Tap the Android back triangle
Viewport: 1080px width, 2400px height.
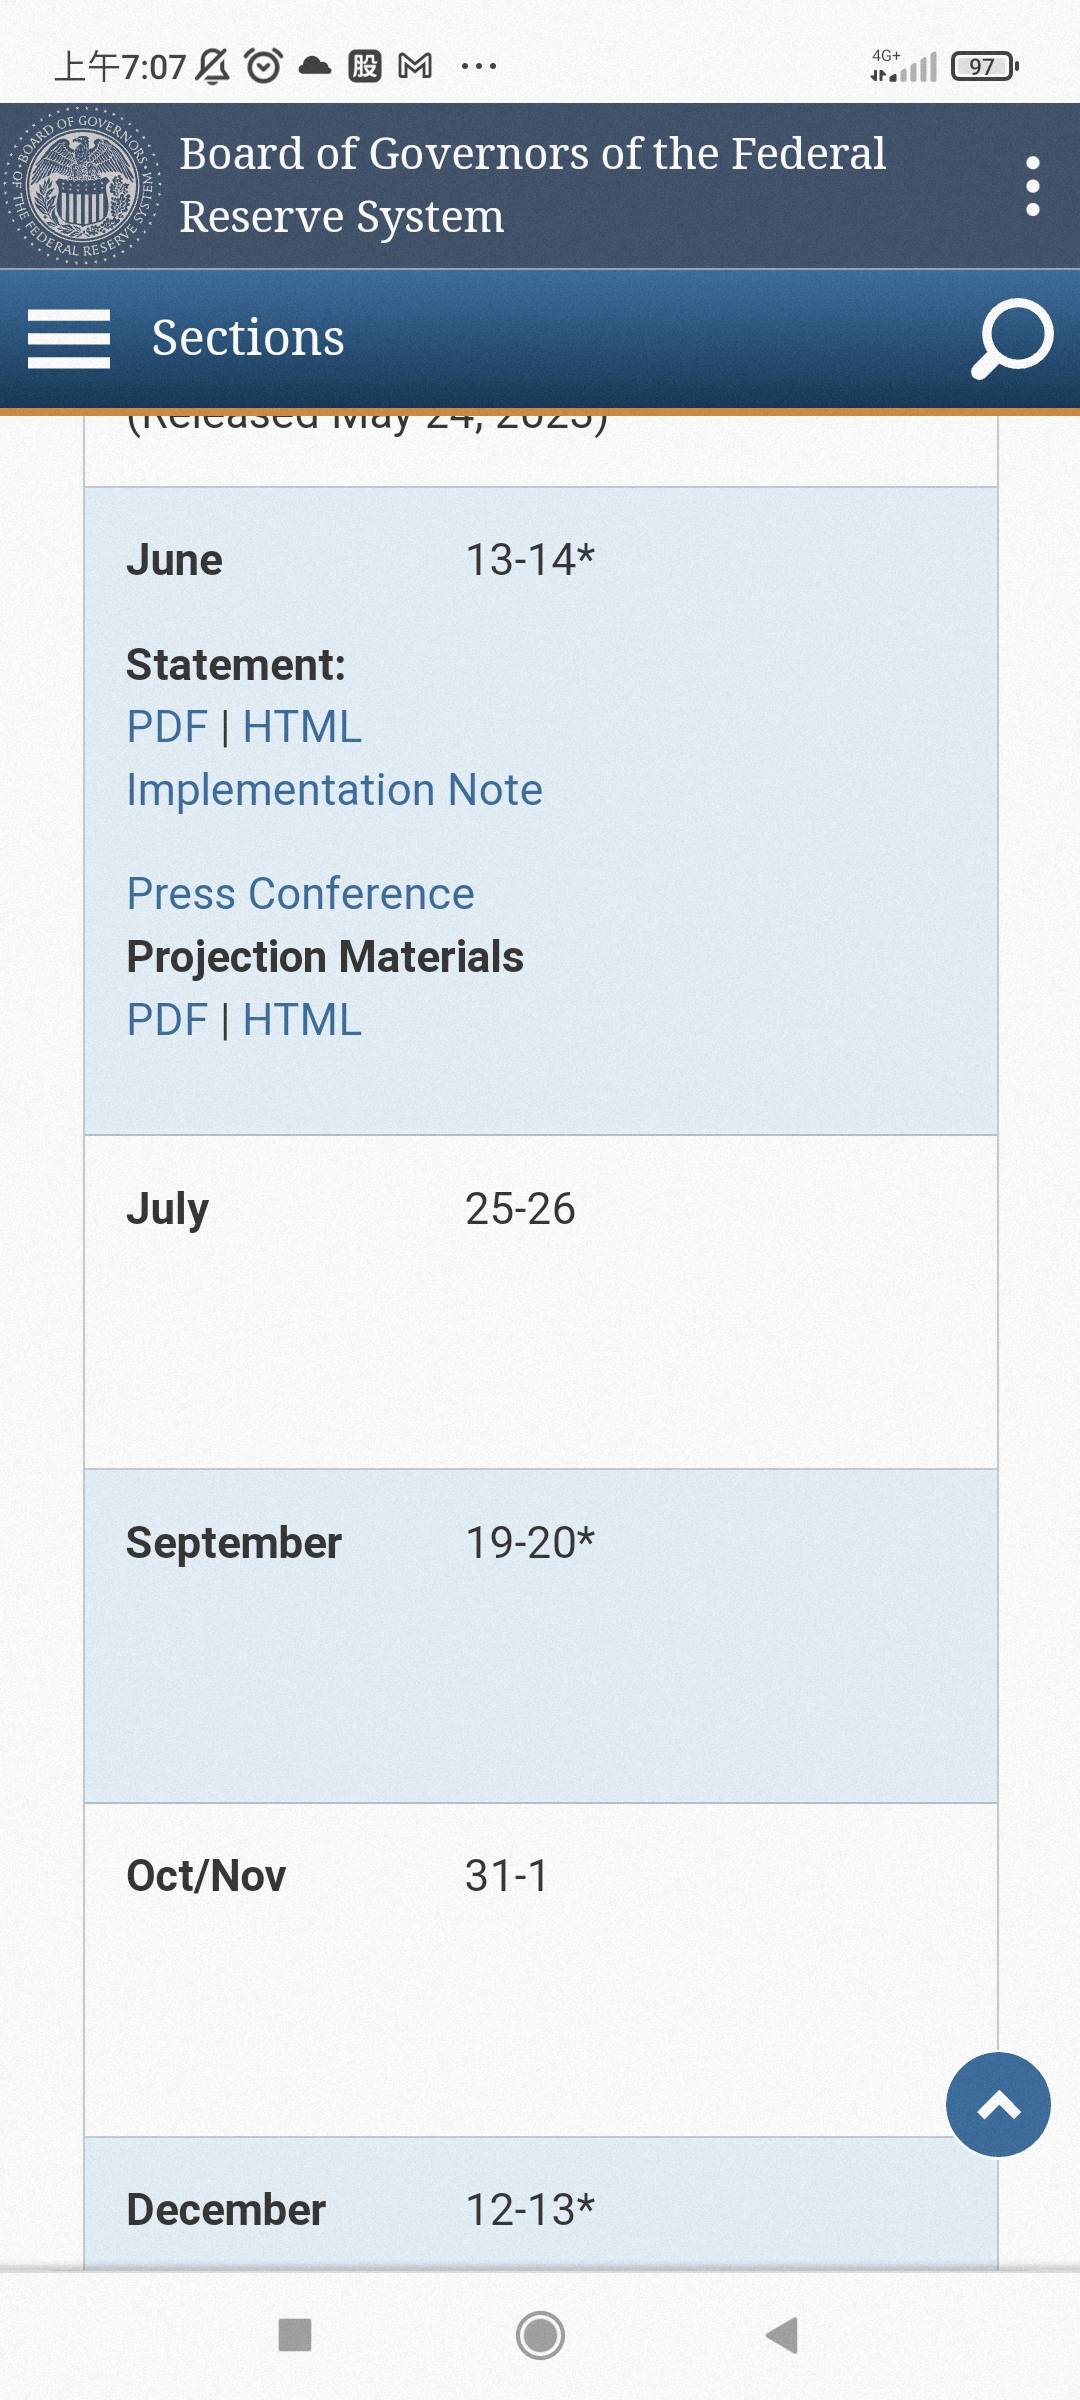click(782, 2336)
